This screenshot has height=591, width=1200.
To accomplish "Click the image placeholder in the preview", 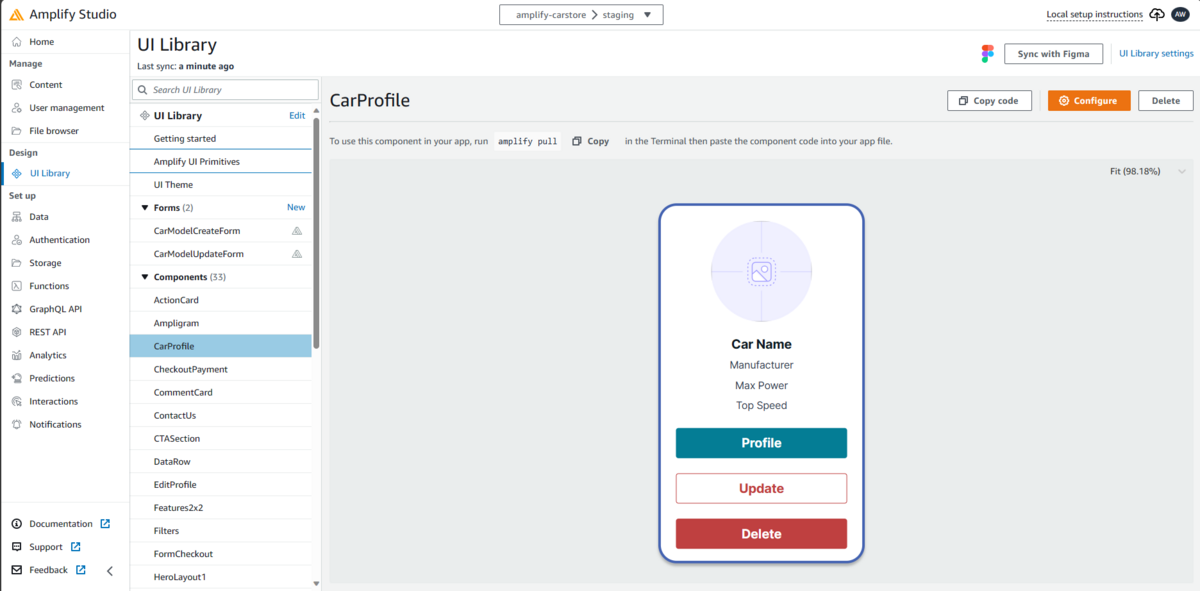I will [x=761, y=271].
